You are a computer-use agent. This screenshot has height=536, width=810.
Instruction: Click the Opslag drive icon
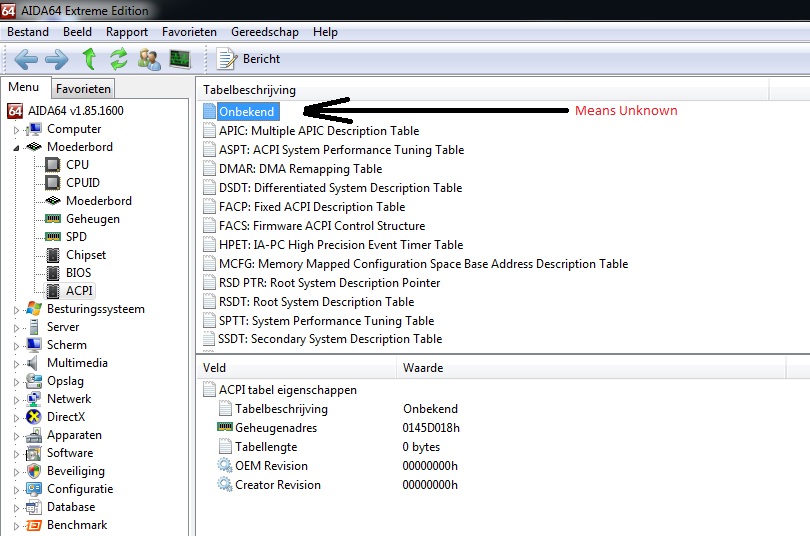point(34,381)
